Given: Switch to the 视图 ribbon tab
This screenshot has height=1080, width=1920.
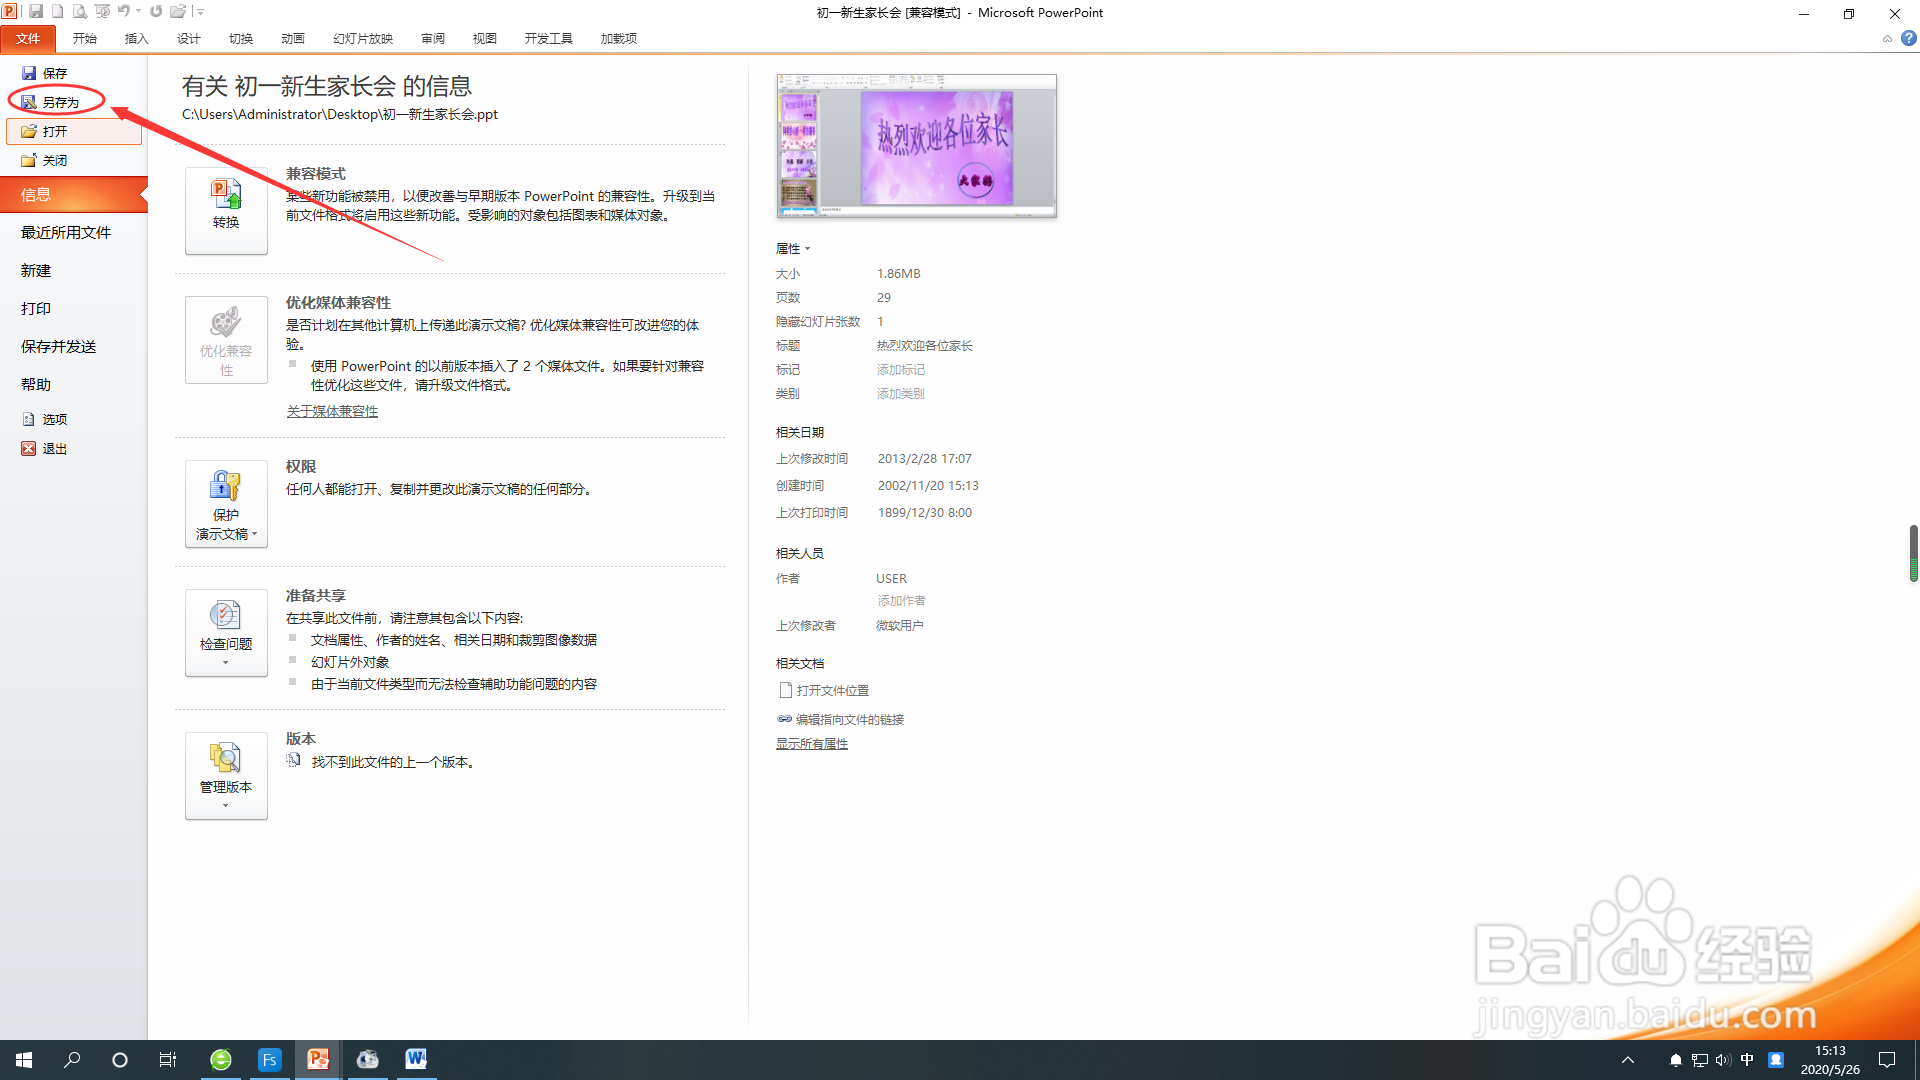Looking at the screenshot, I should [485, 39].
